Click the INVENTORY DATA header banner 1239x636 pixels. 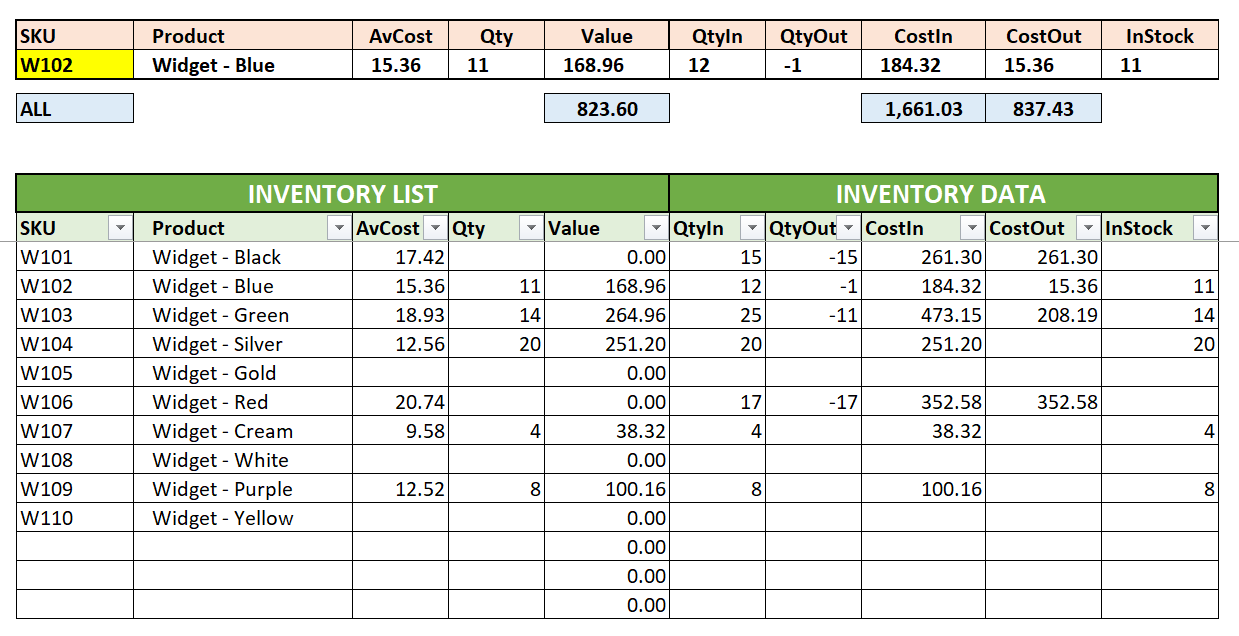(940, 194)
